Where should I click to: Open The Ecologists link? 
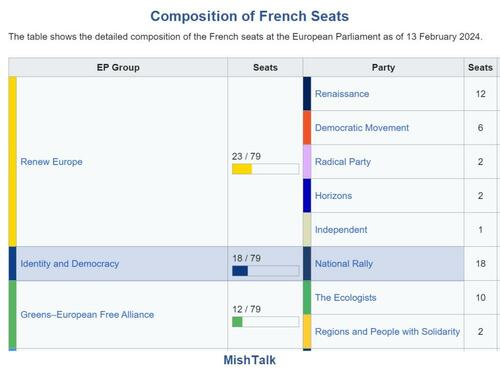[x=345, y=298]
